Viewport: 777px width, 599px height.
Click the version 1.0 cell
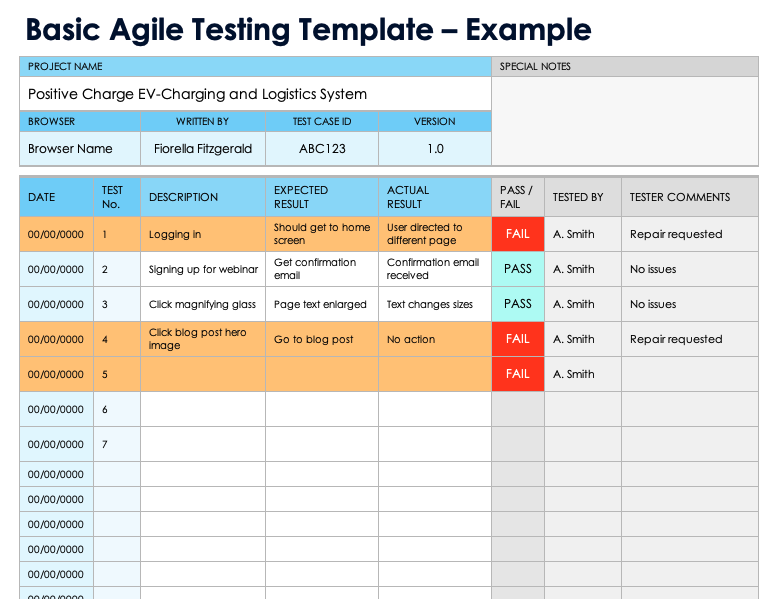pyautogui.click(x=435, y=149)
